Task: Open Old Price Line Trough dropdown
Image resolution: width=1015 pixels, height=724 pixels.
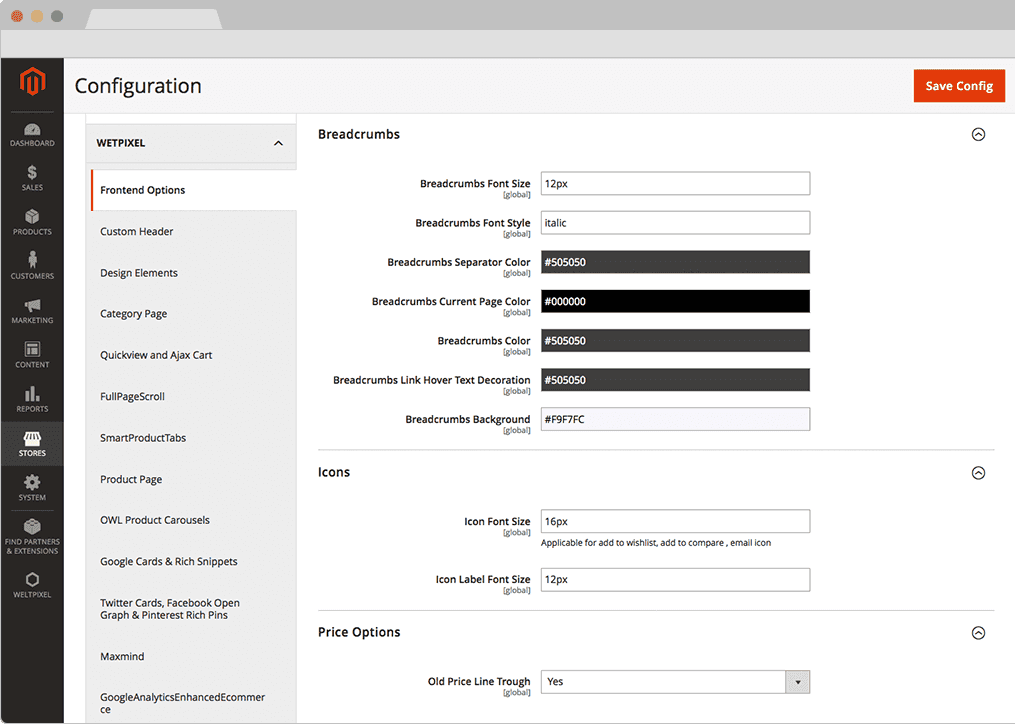Action: click(x=675, y=682)
